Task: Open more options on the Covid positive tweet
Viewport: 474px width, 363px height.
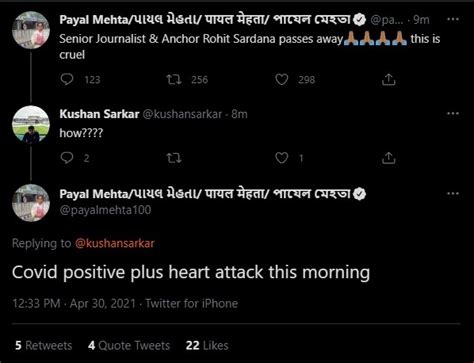Action: point(453,194)
